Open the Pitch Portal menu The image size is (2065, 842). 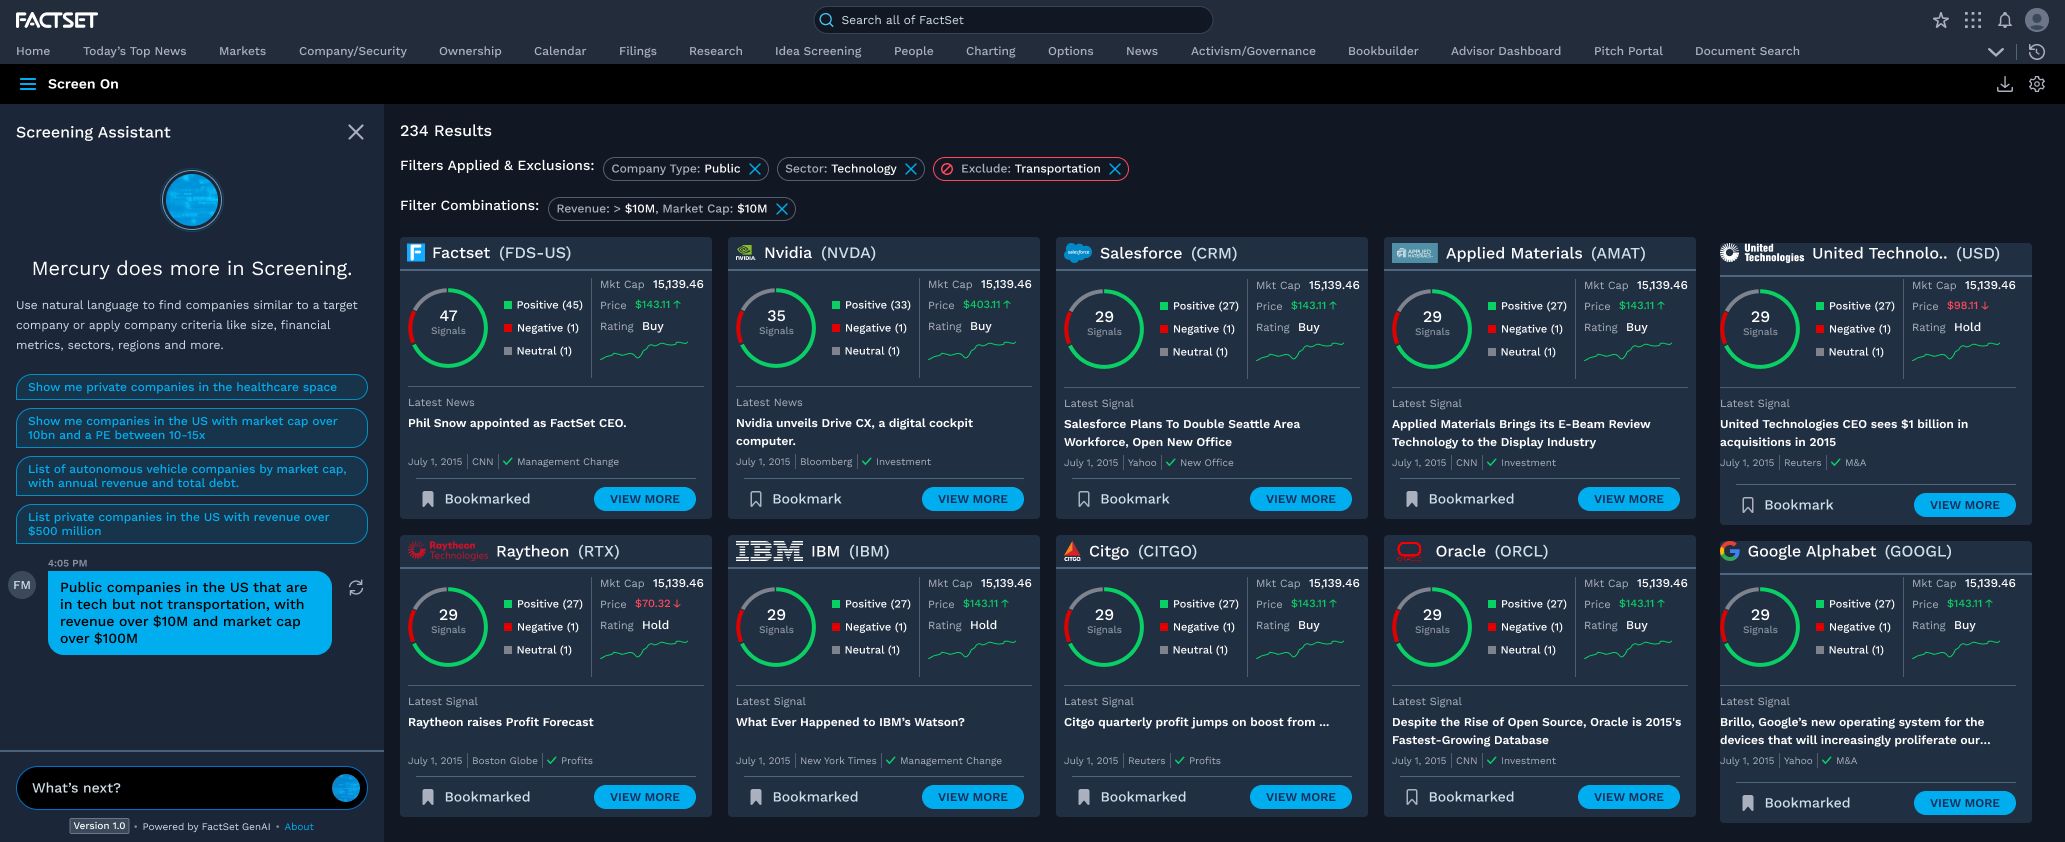click(x=1628, y=51)
